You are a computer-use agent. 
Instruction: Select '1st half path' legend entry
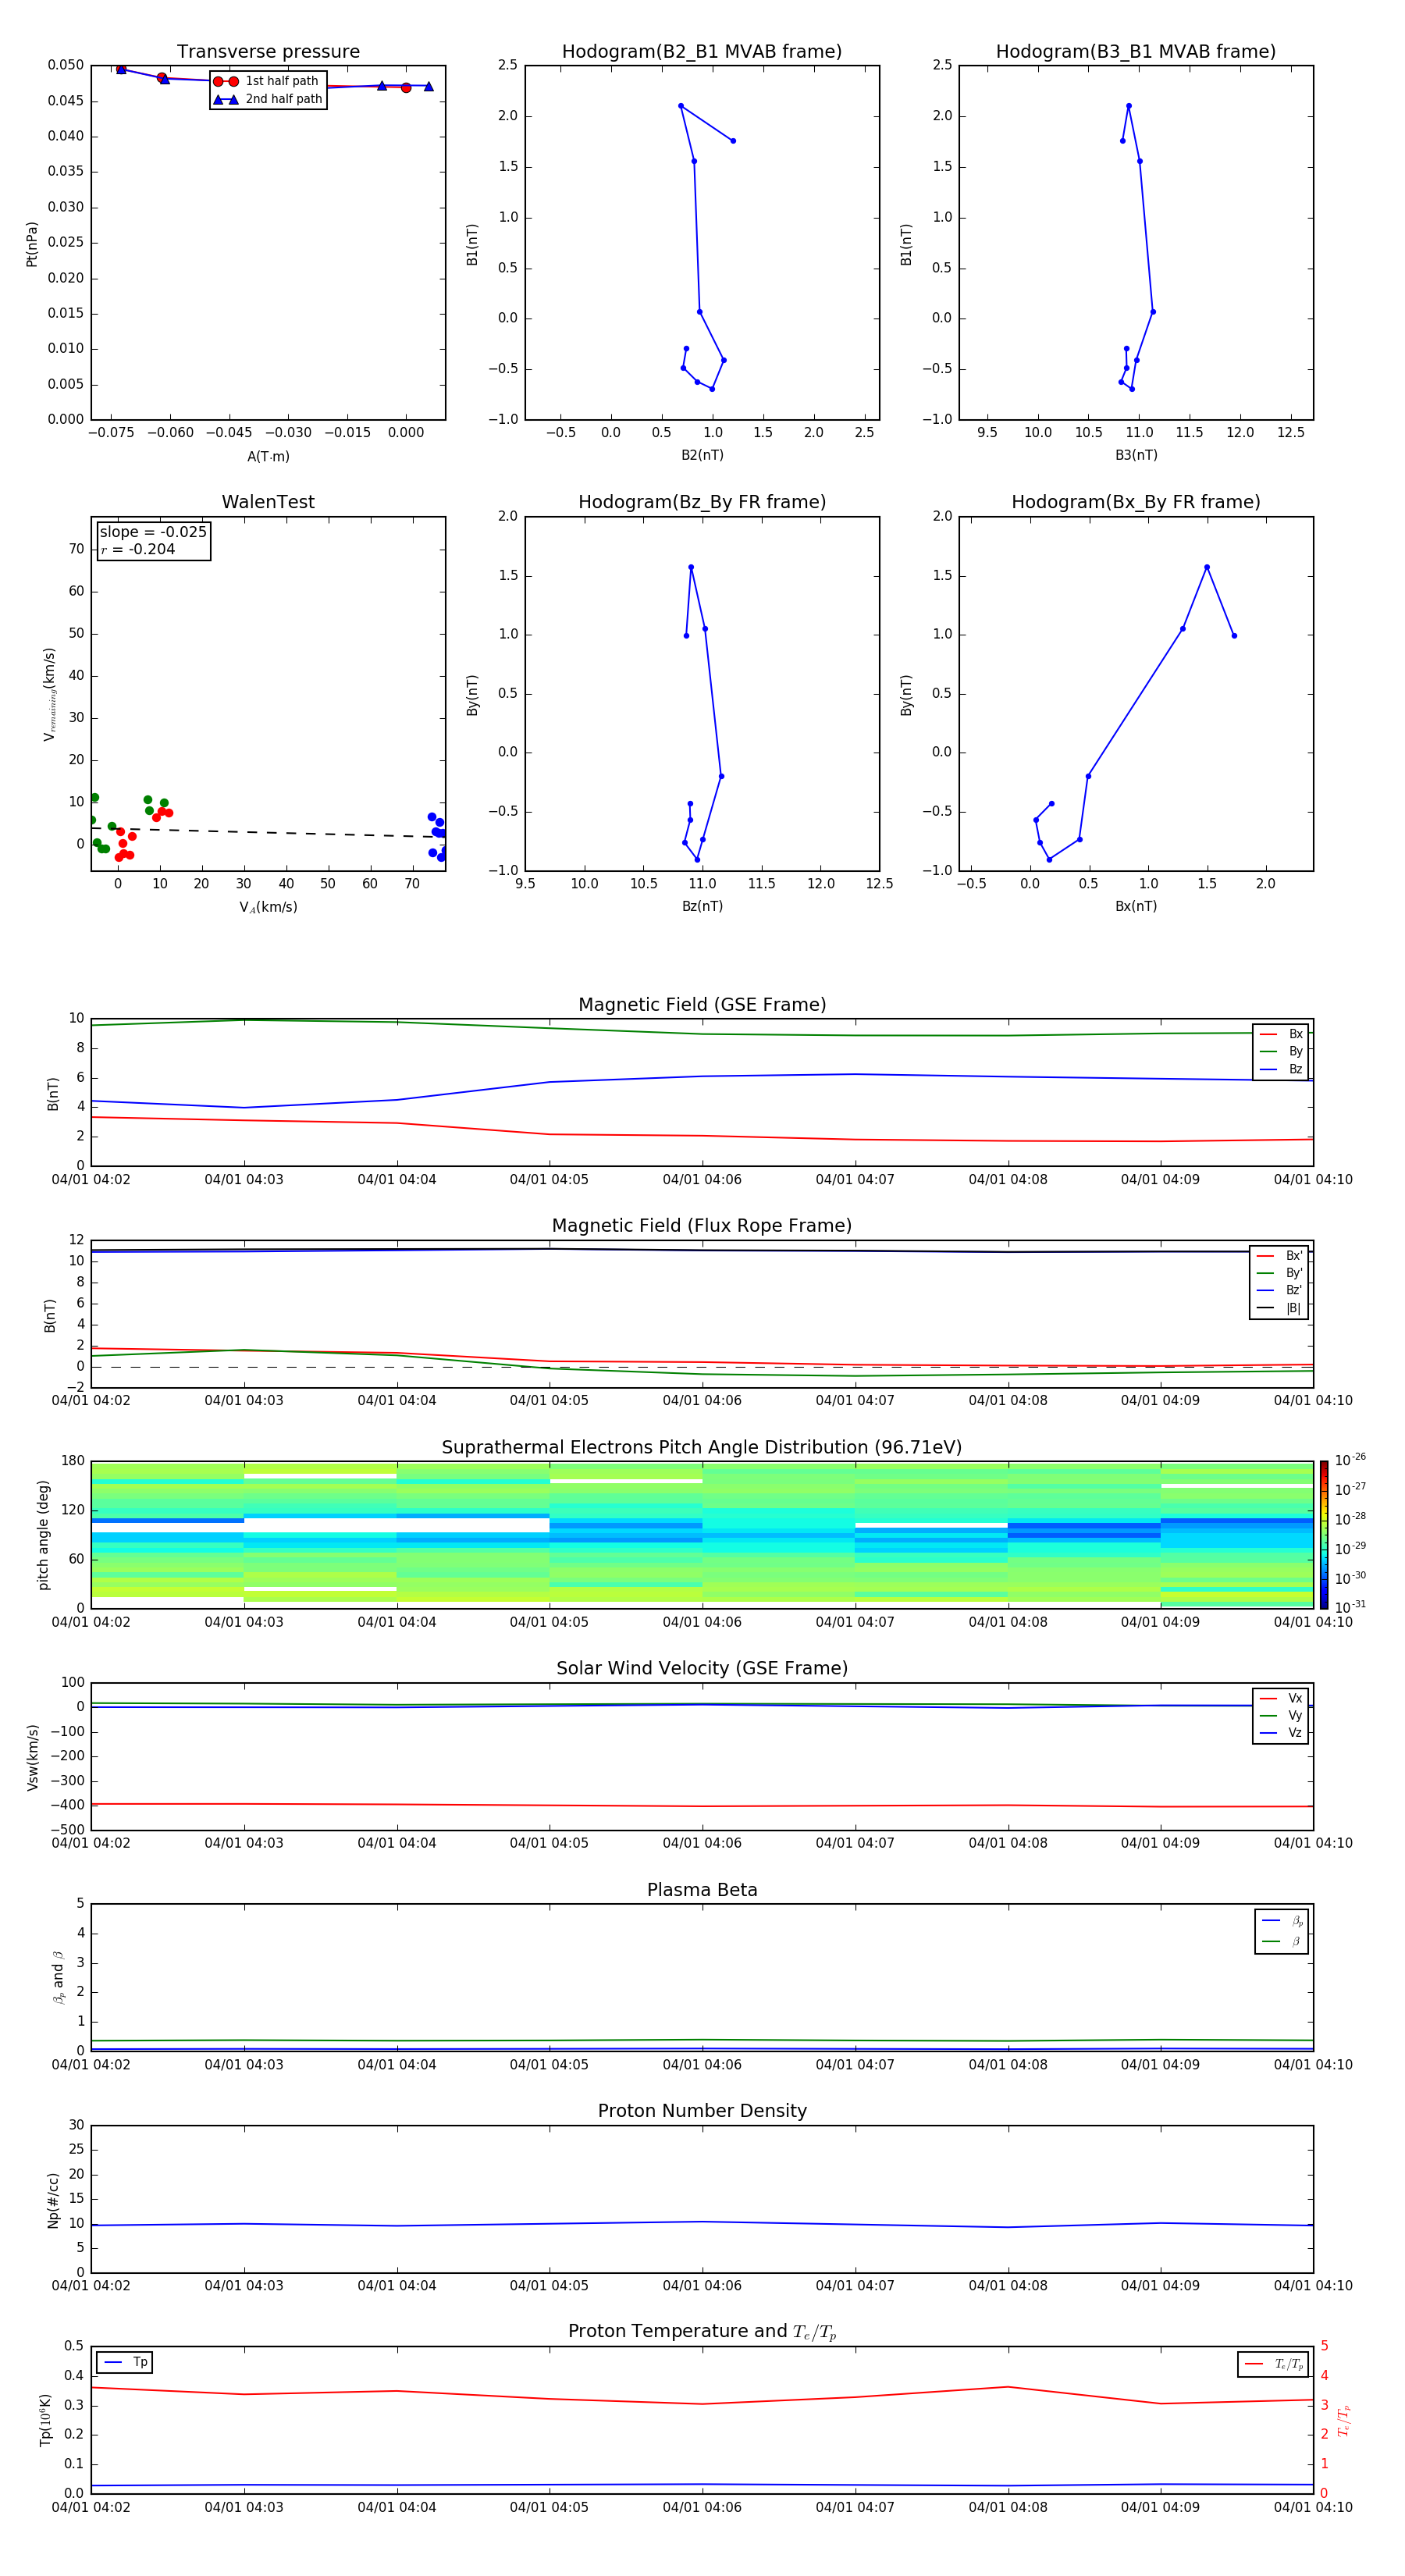267,81
